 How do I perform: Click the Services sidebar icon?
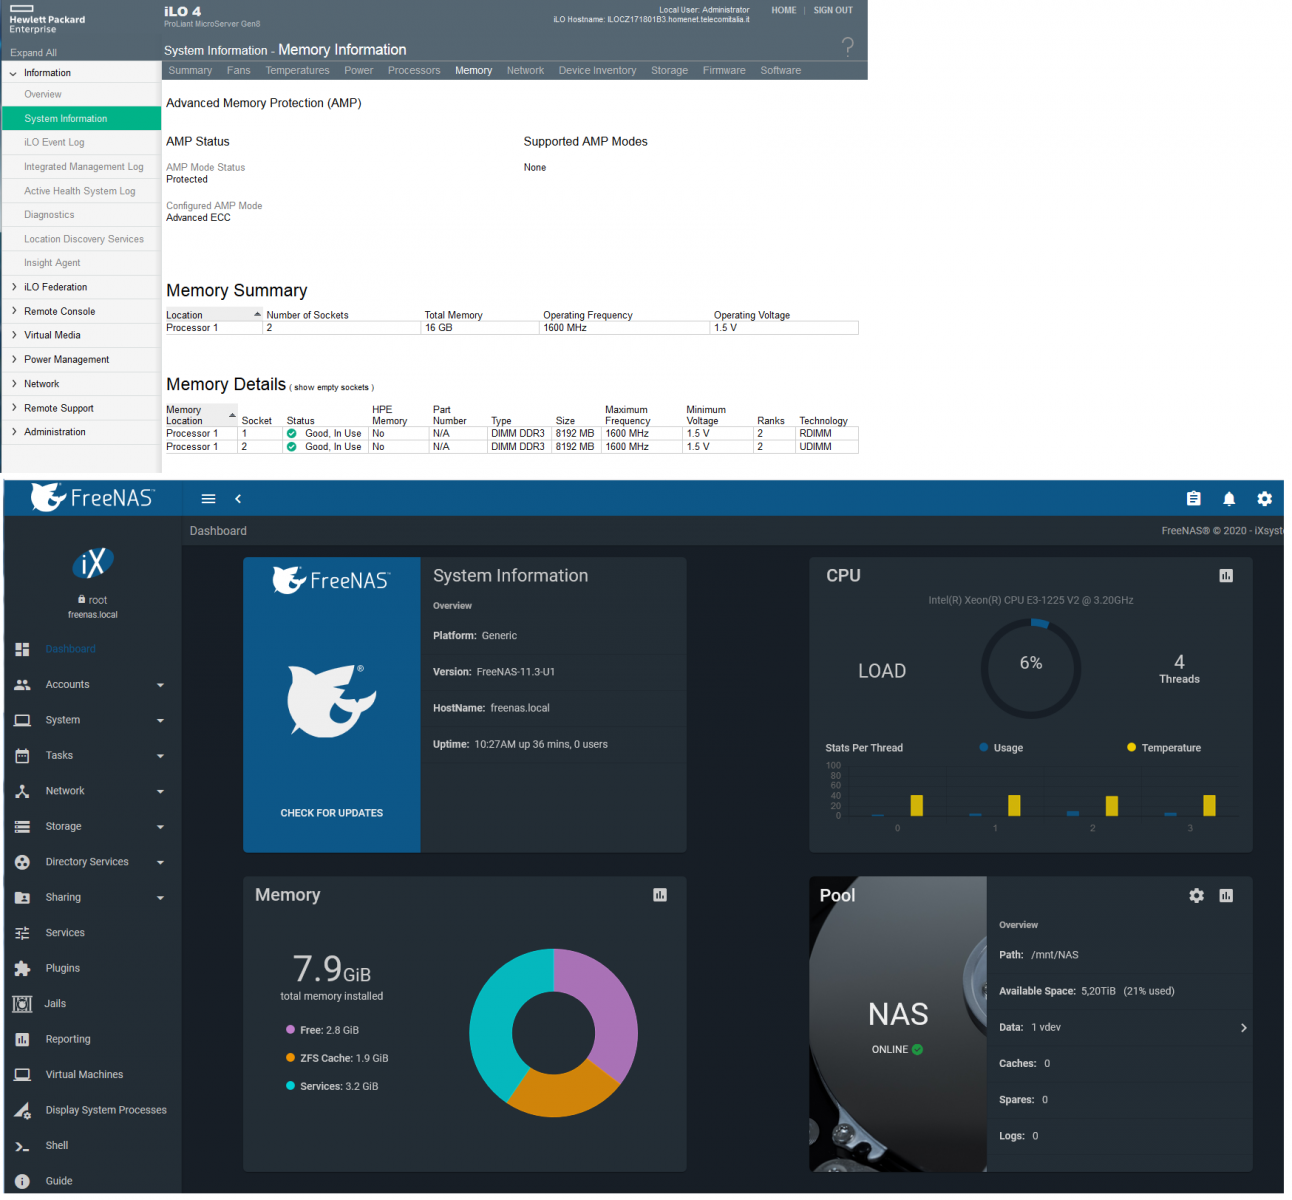22,933
